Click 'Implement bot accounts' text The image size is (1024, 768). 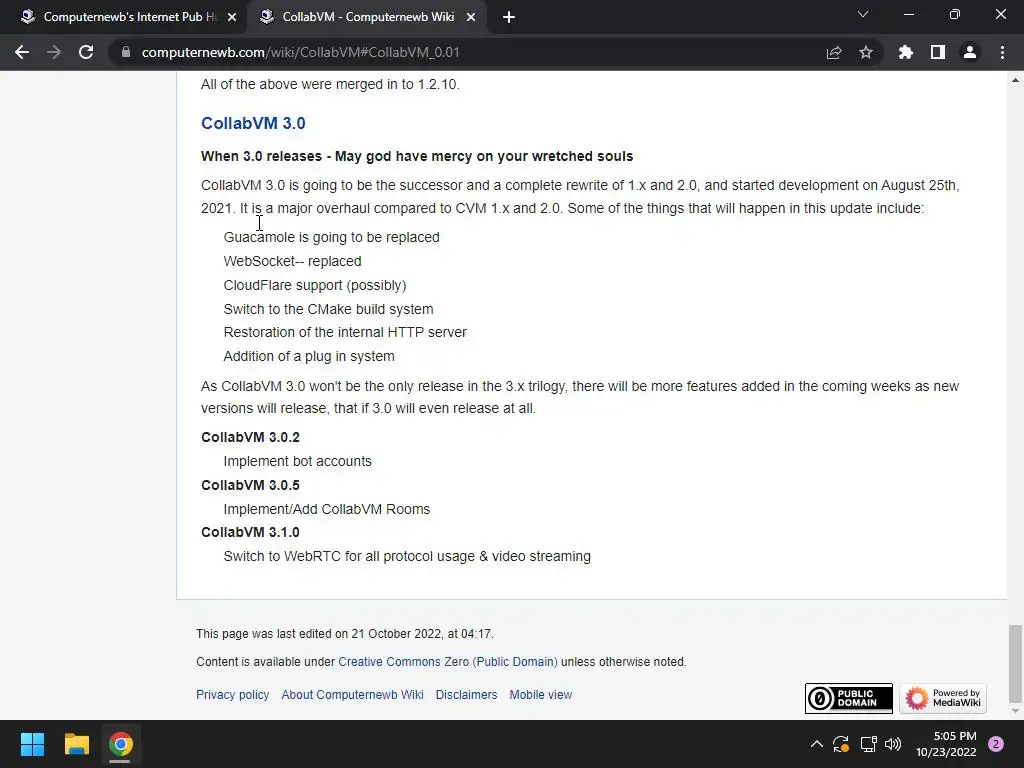pos(298,461)
